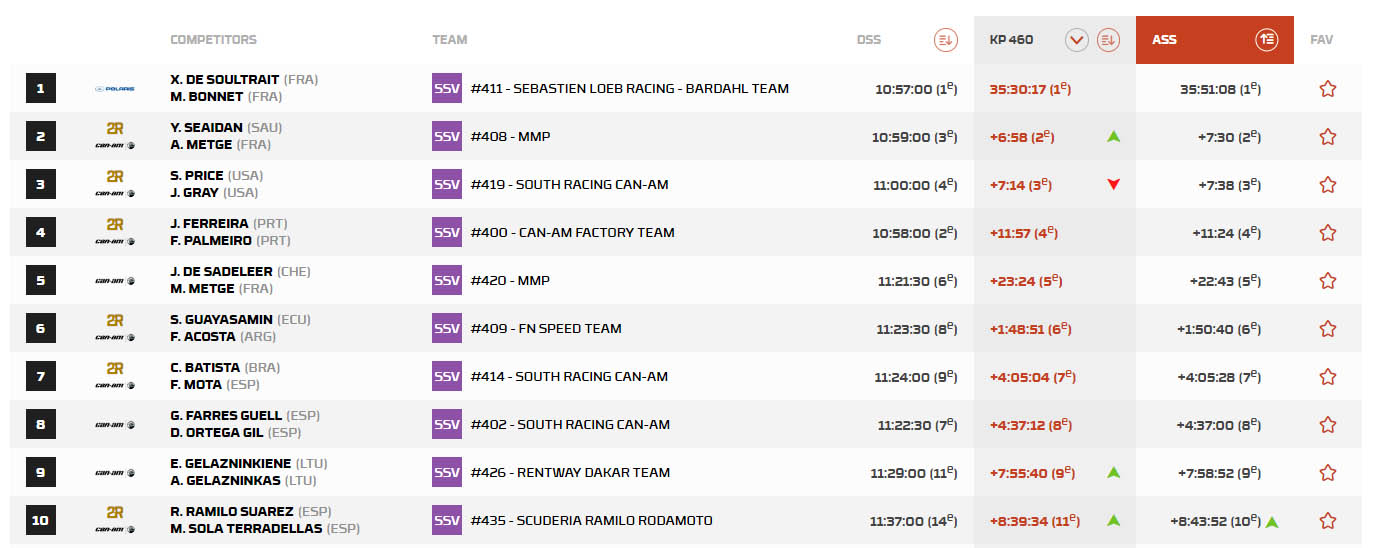Select the KP 460 column header
This screenshot has width=1380, height=548.
coord(1011,40)
